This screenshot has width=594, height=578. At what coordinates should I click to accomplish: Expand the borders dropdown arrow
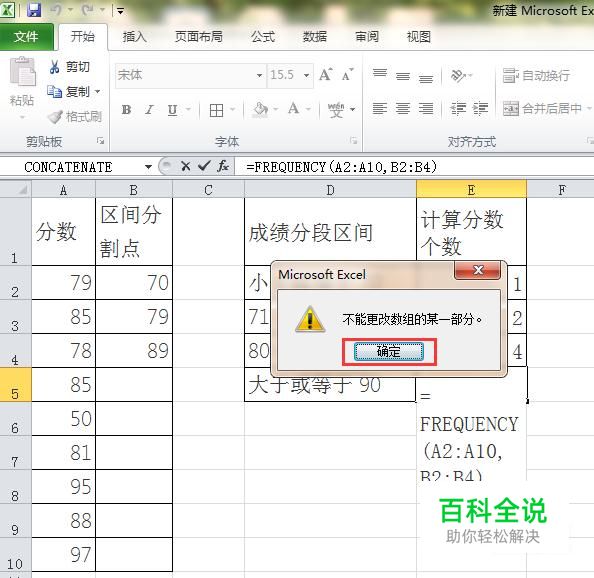233,110
